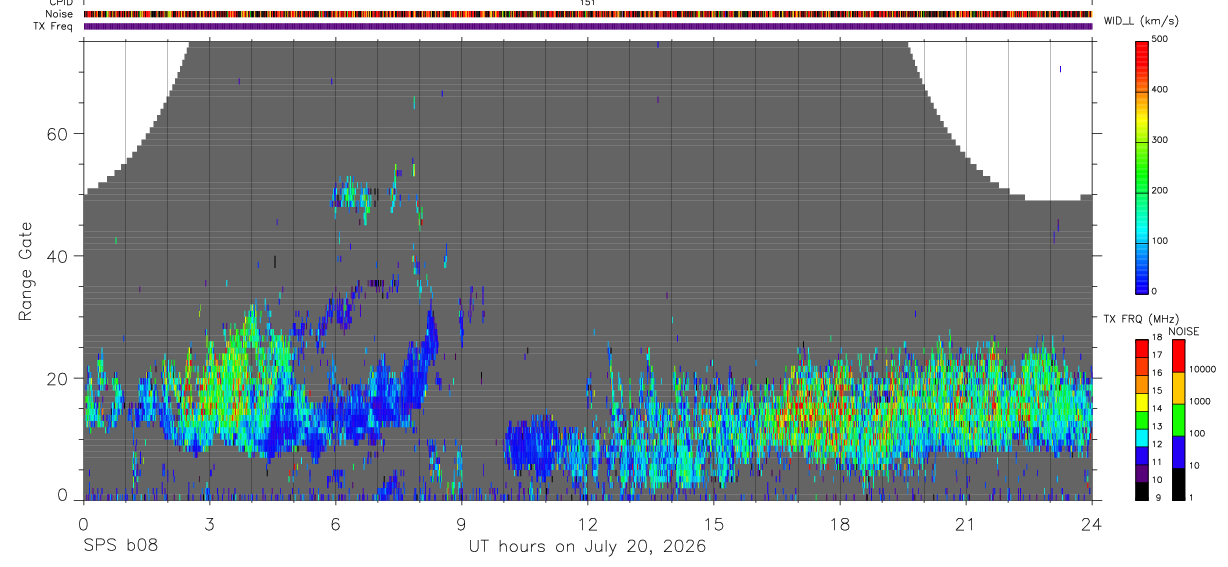Click the red top of the WID colorbar
Screen dimensions: 1228x567
coord(1141,48)
